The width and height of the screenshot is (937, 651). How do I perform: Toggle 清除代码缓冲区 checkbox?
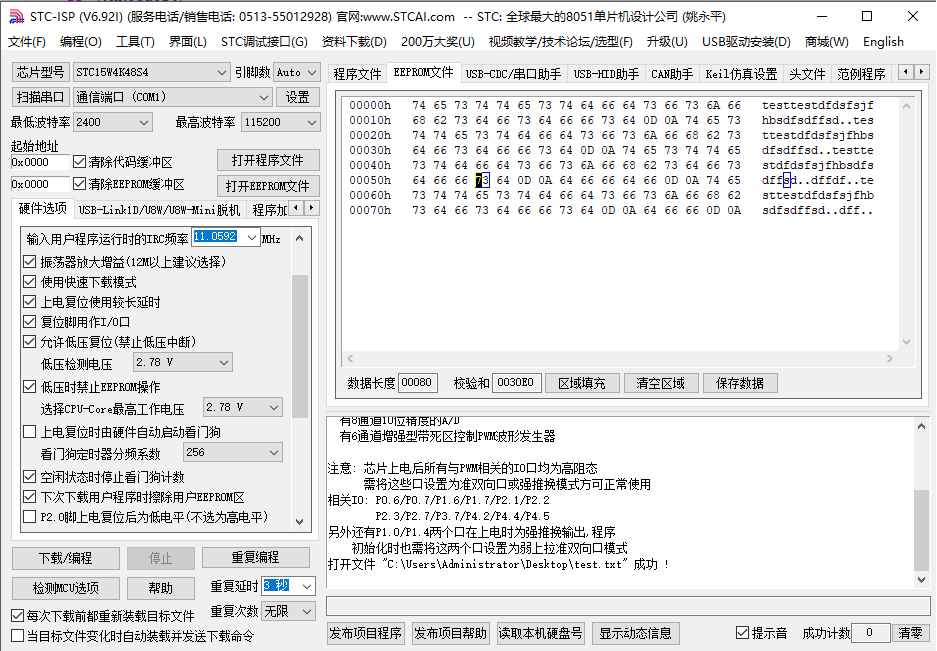click(x=79, y=162)
